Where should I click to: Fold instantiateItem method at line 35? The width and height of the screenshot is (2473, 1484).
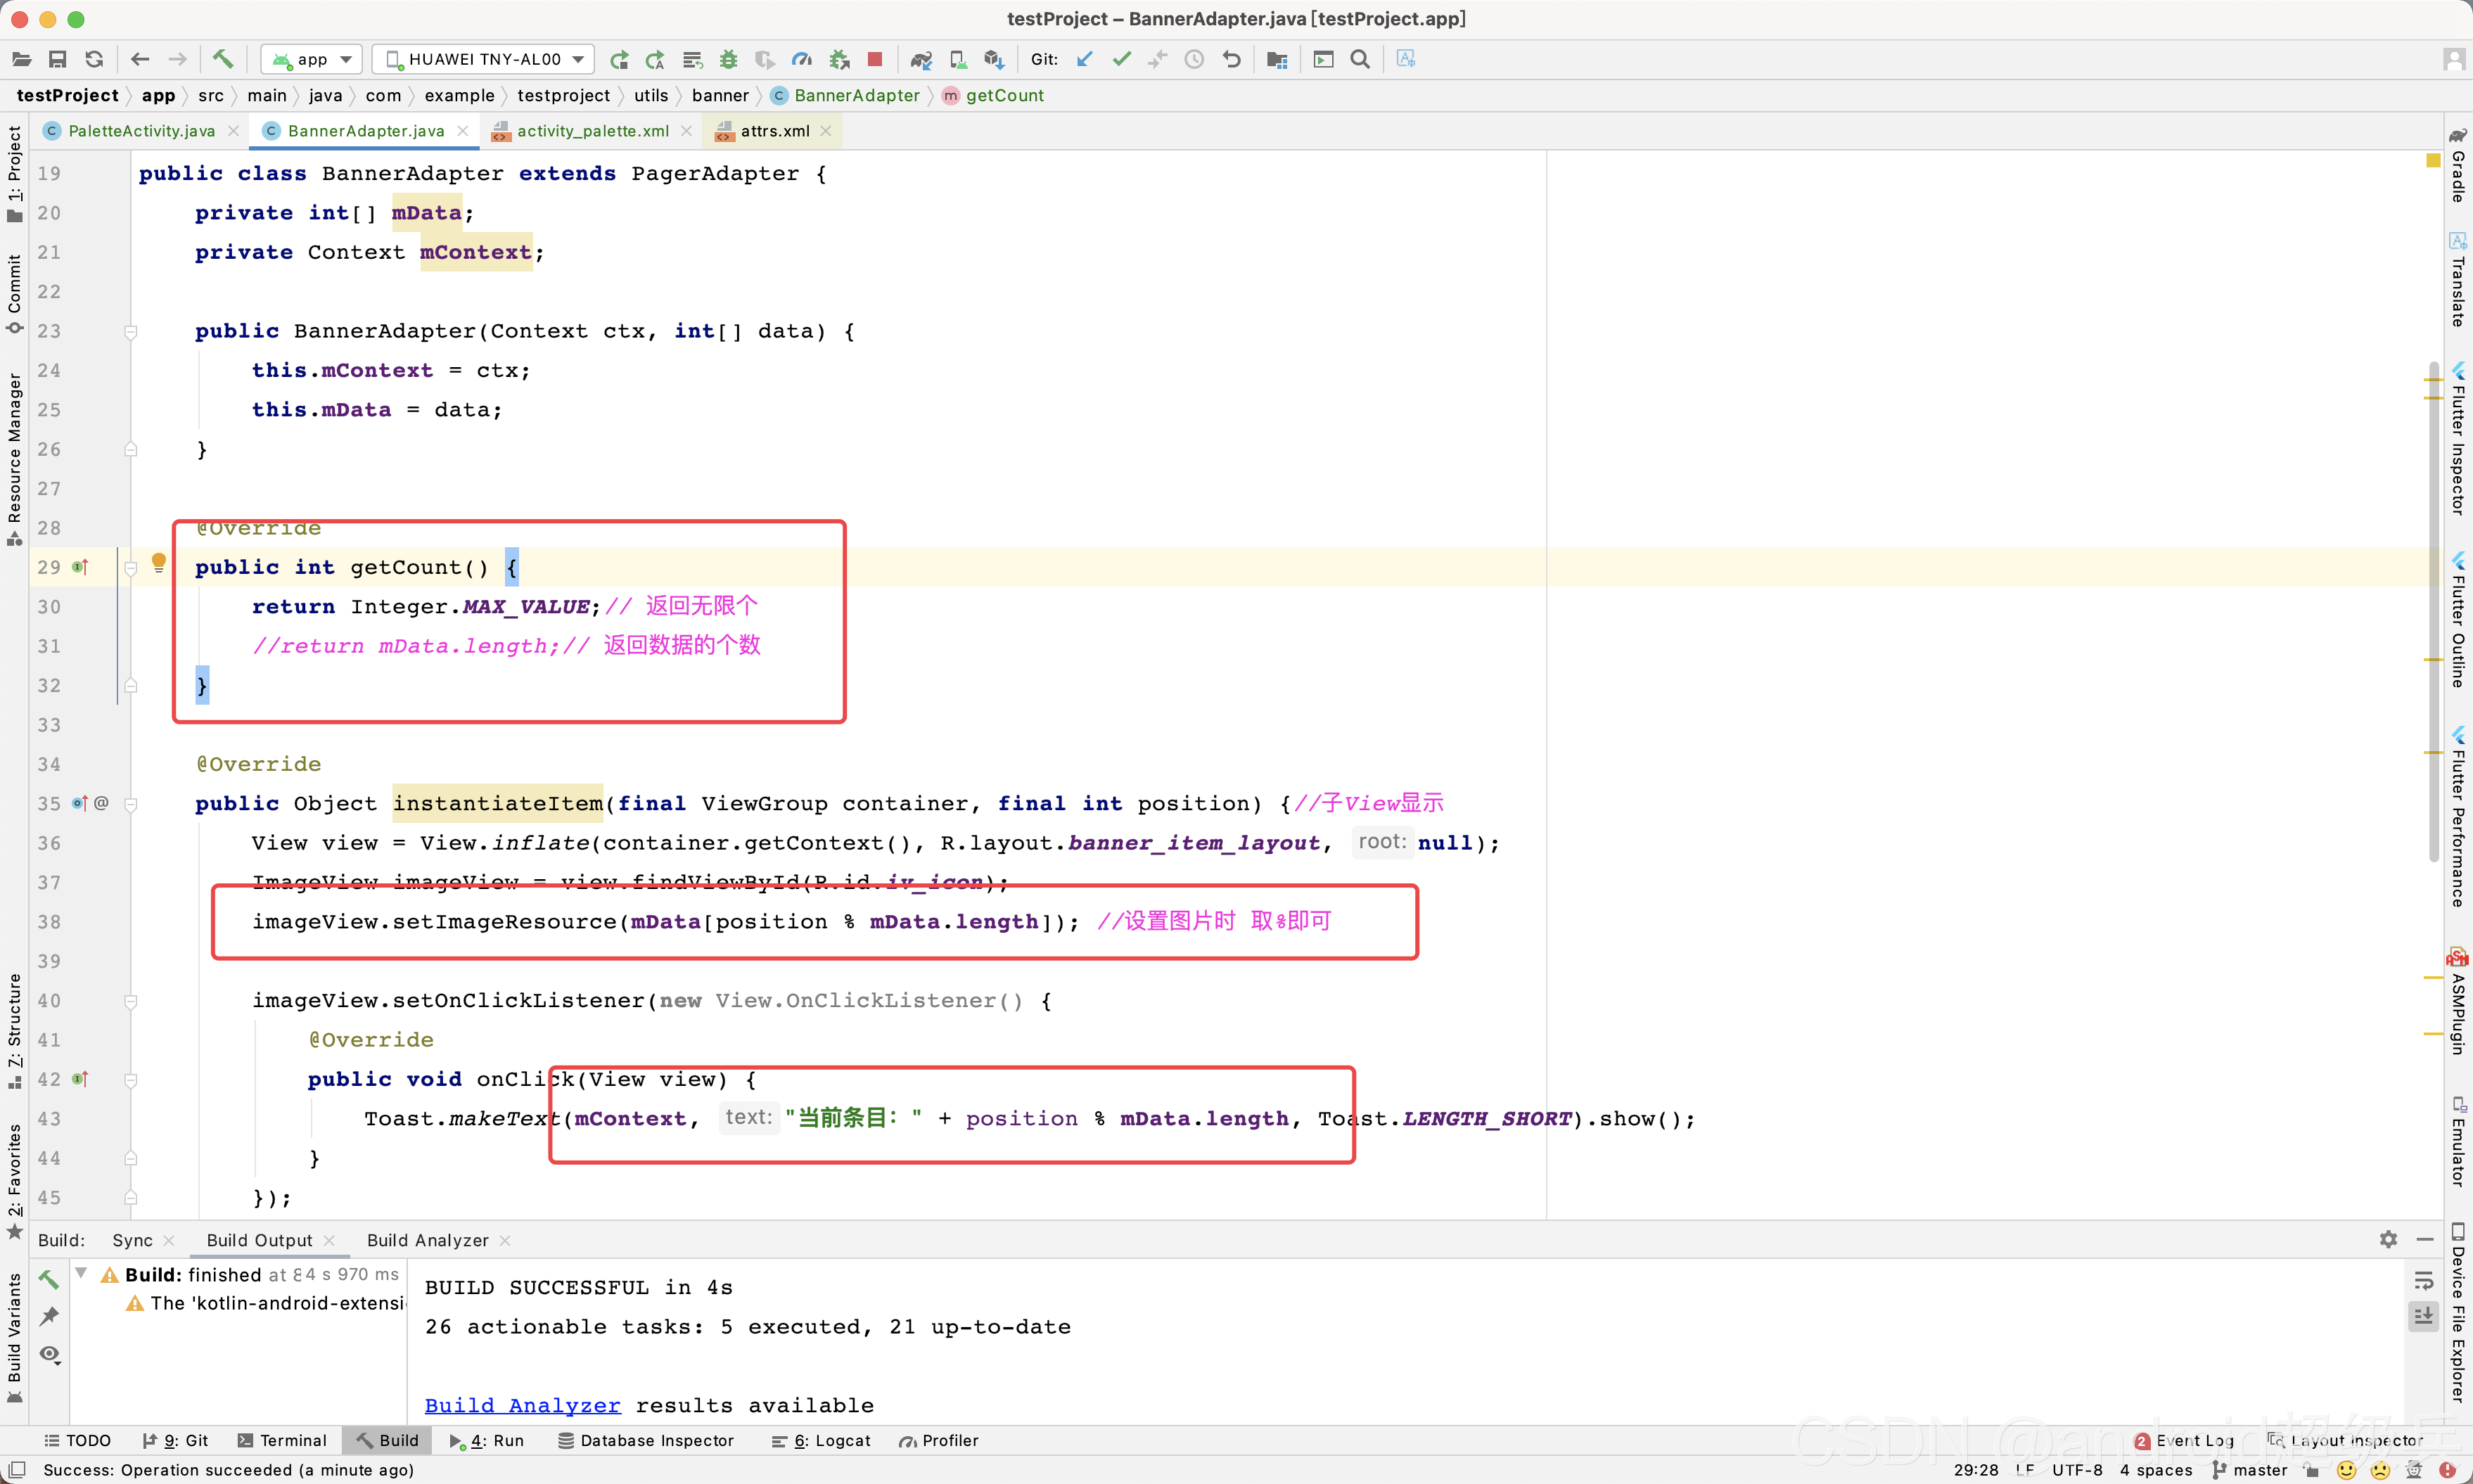pyautogui.click(x=130, y=803)
